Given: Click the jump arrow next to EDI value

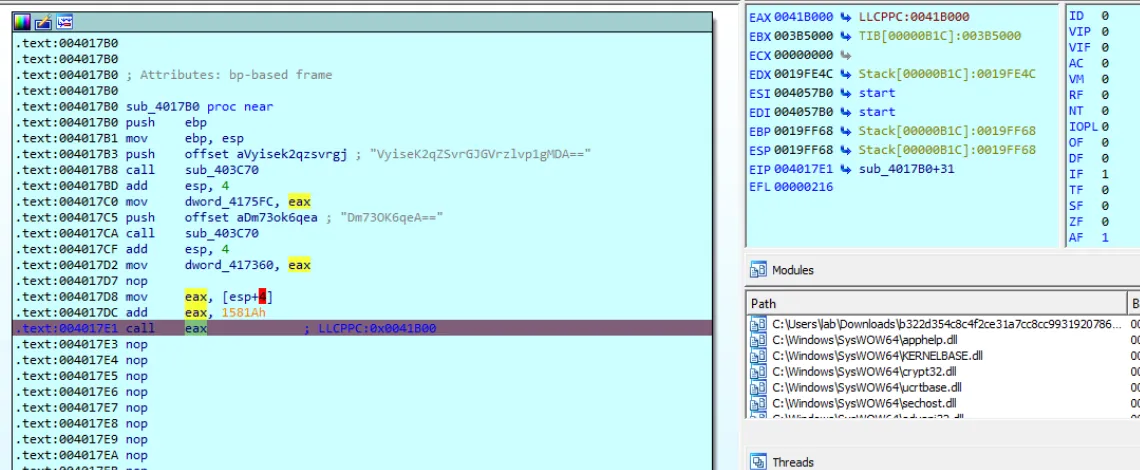Looking at the screenshot, I should click(846, 112).
